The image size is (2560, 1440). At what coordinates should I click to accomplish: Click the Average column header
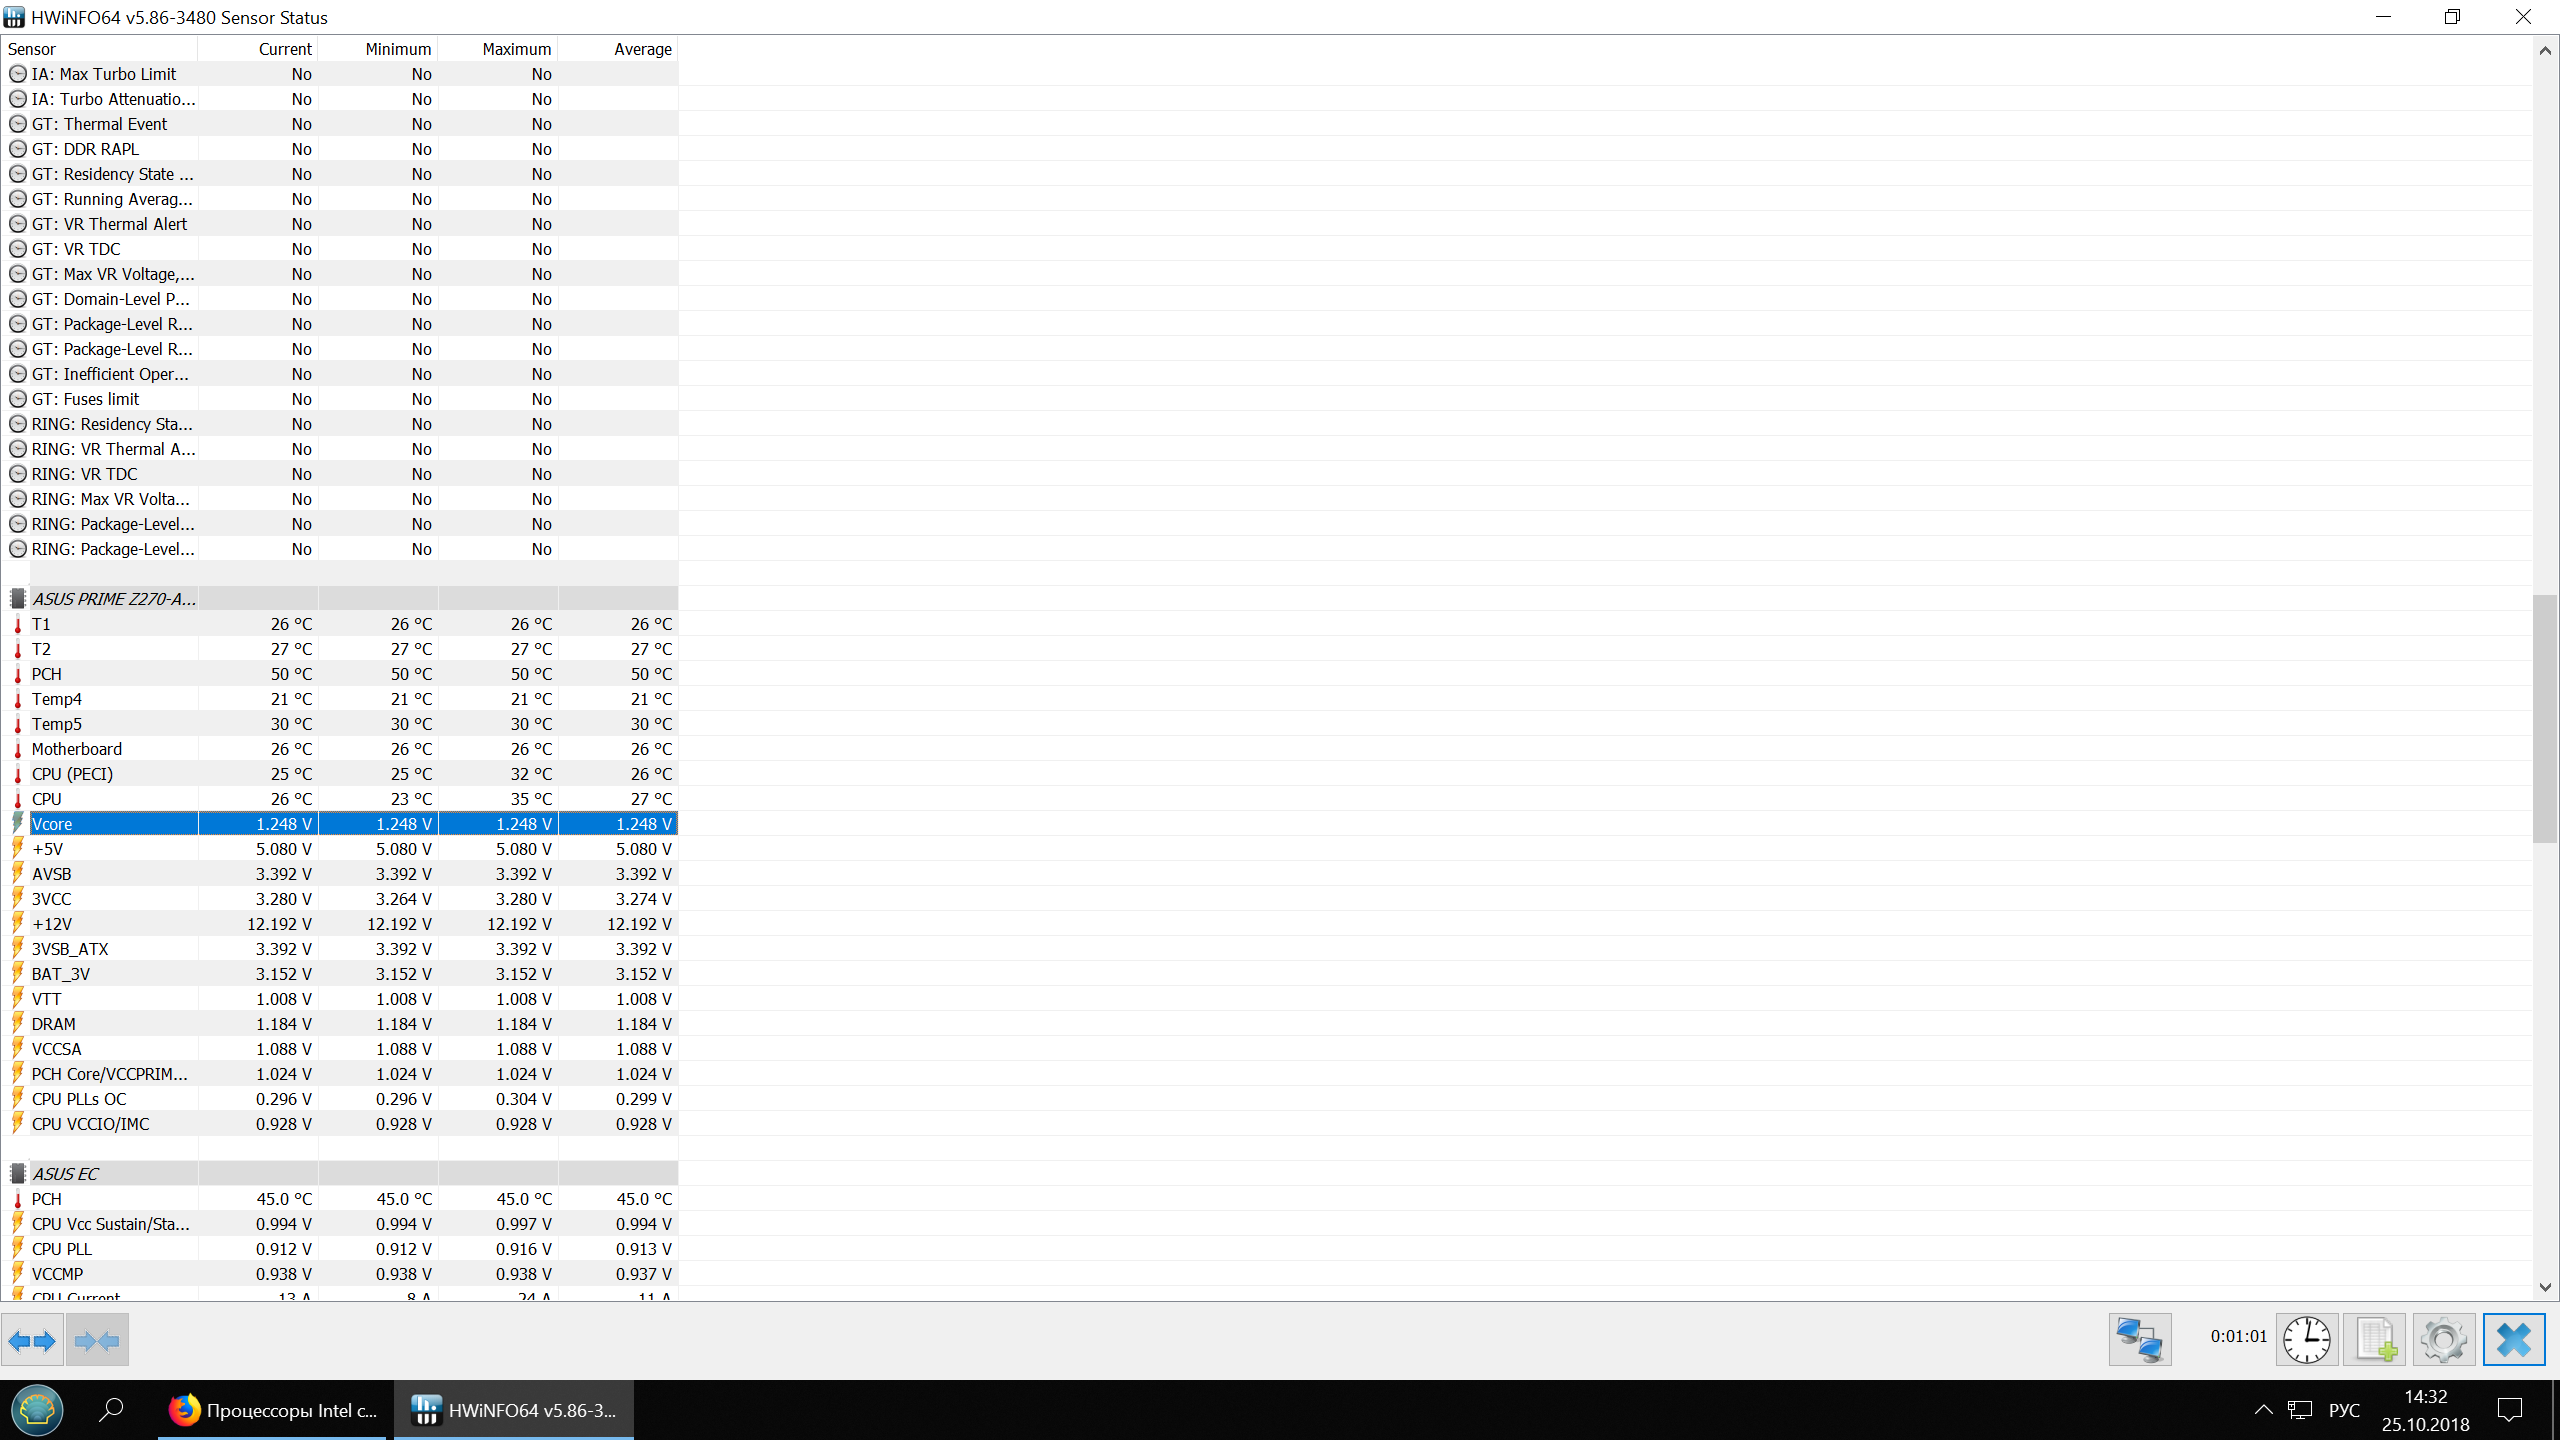[642, 49]
